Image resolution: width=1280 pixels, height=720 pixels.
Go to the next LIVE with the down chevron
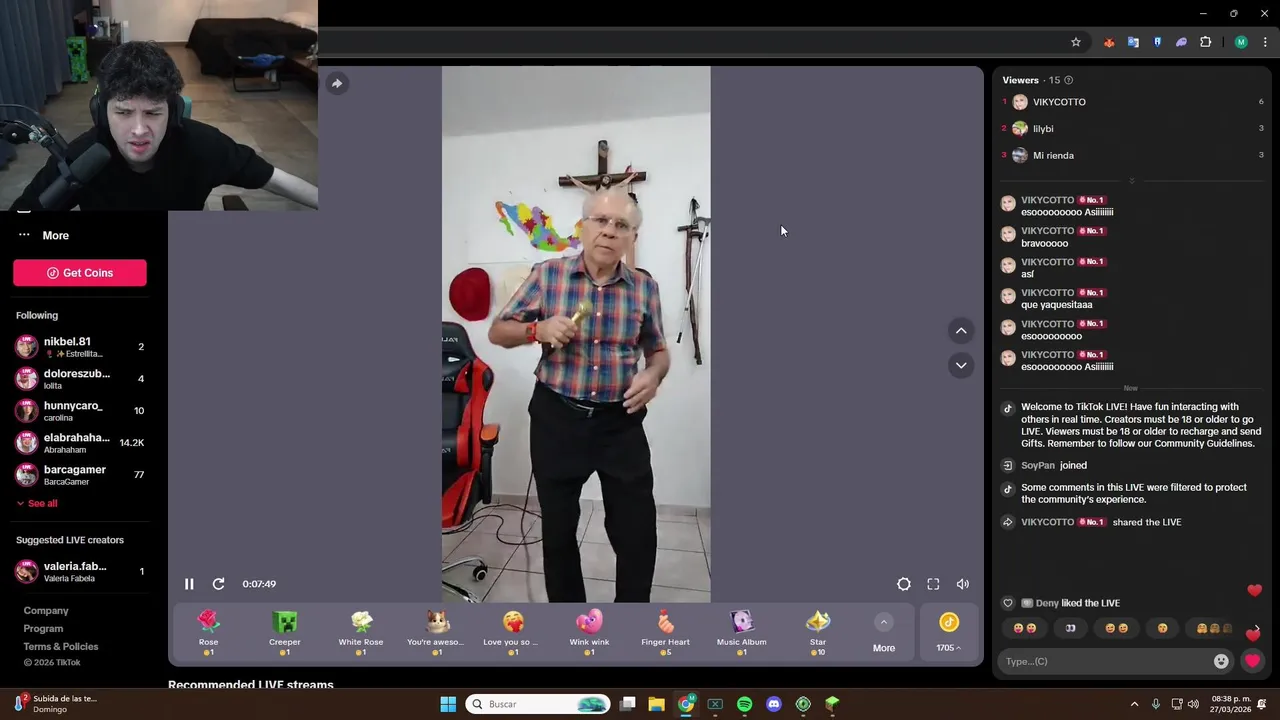[961, 365]
